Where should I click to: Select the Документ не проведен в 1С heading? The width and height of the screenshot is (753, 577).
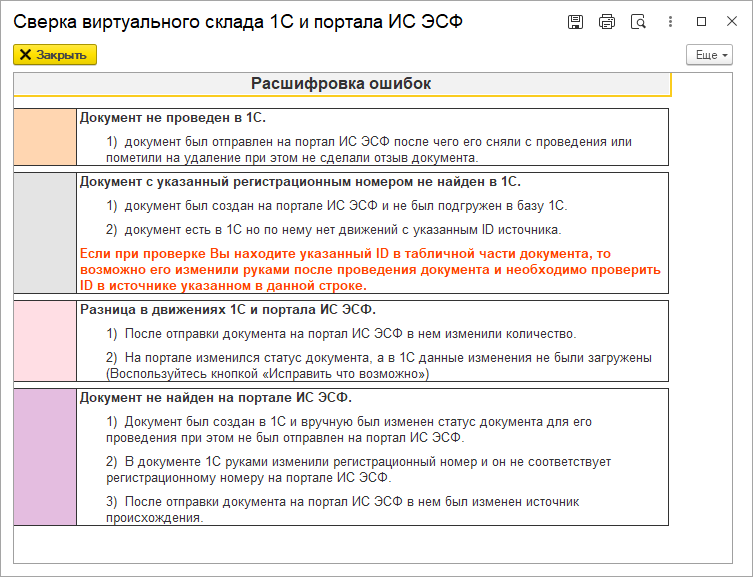point(173,118)
